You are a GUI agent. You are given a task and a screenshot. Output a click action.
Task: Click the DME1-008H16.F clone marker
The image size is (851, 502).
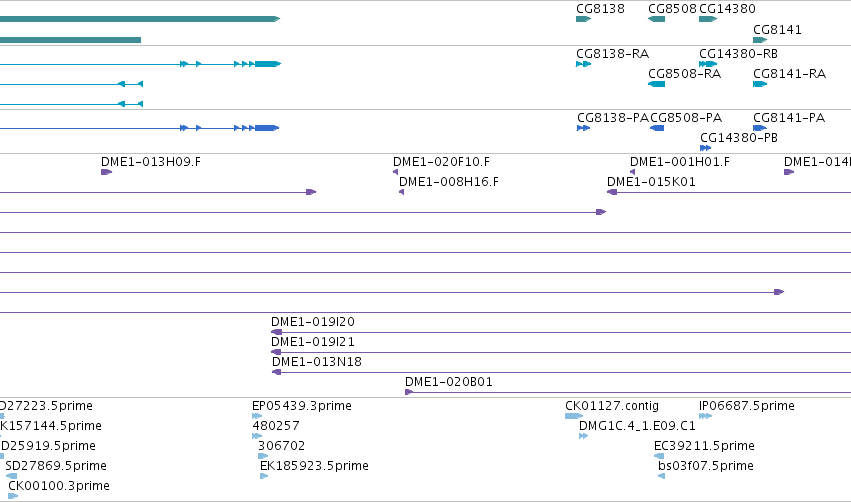pos(402,192)
